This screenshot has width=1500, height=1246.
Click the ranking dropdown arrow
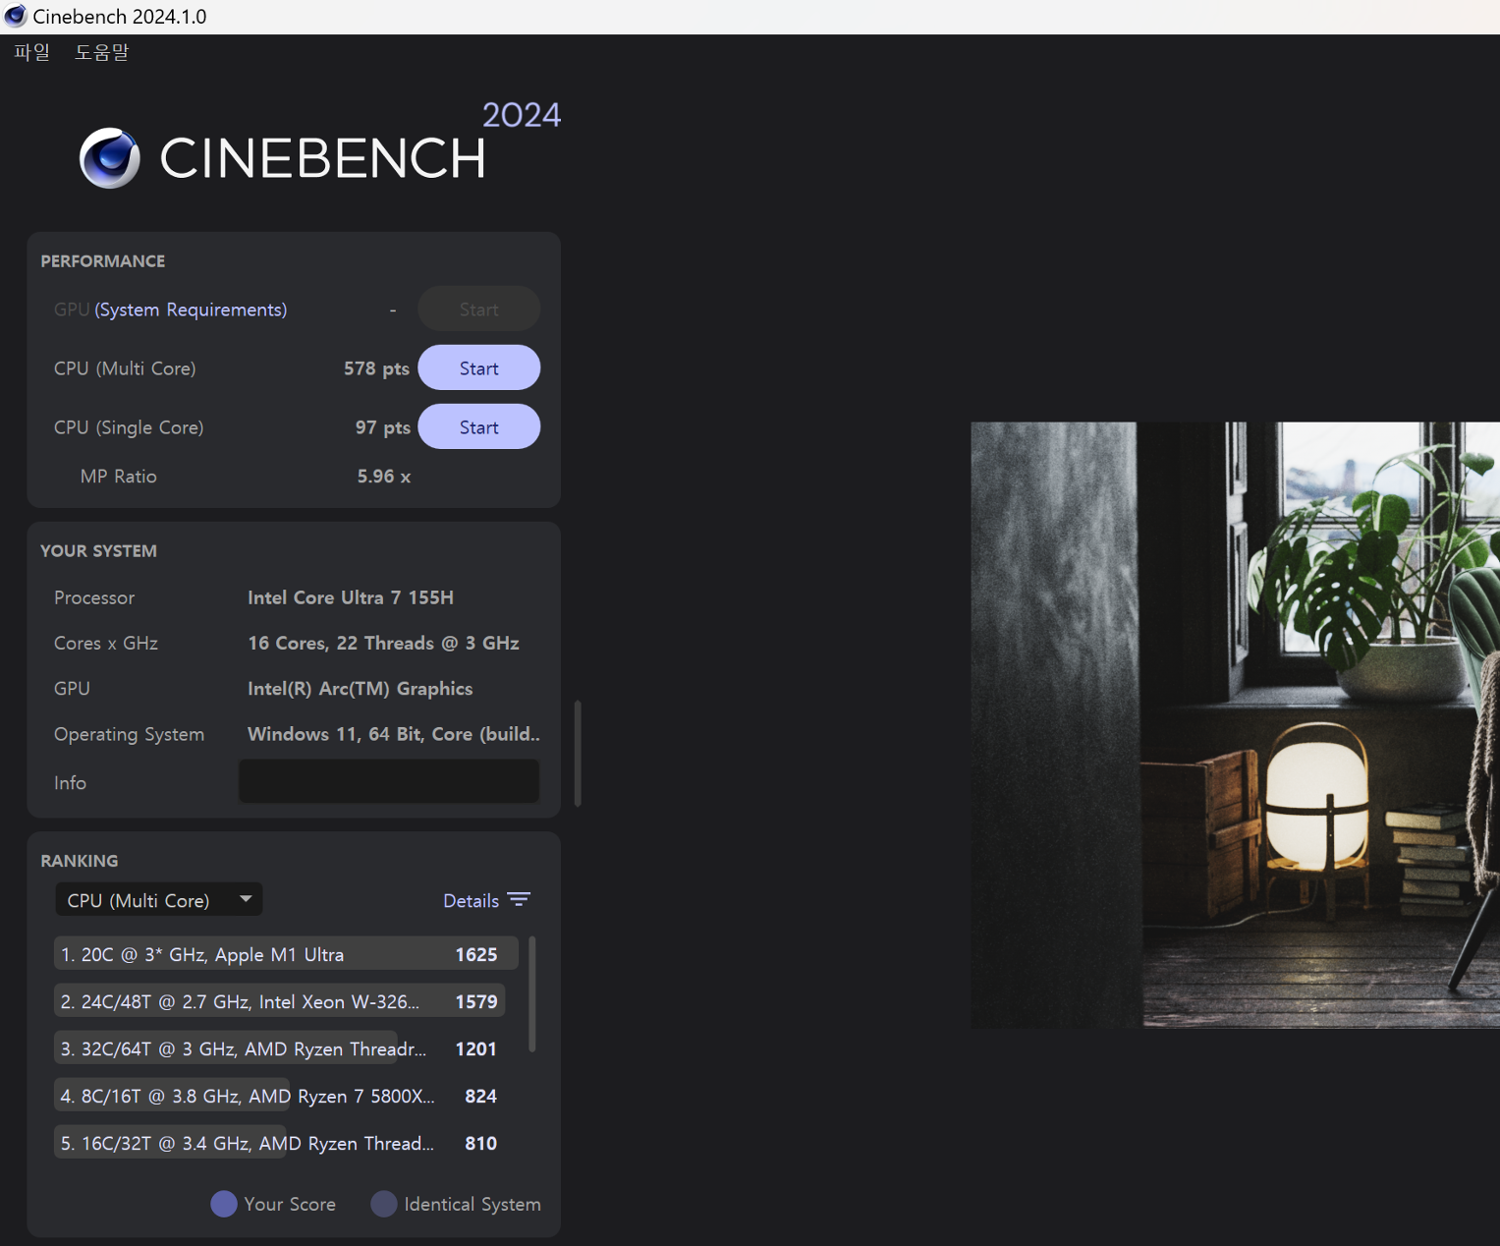[246, 899]
